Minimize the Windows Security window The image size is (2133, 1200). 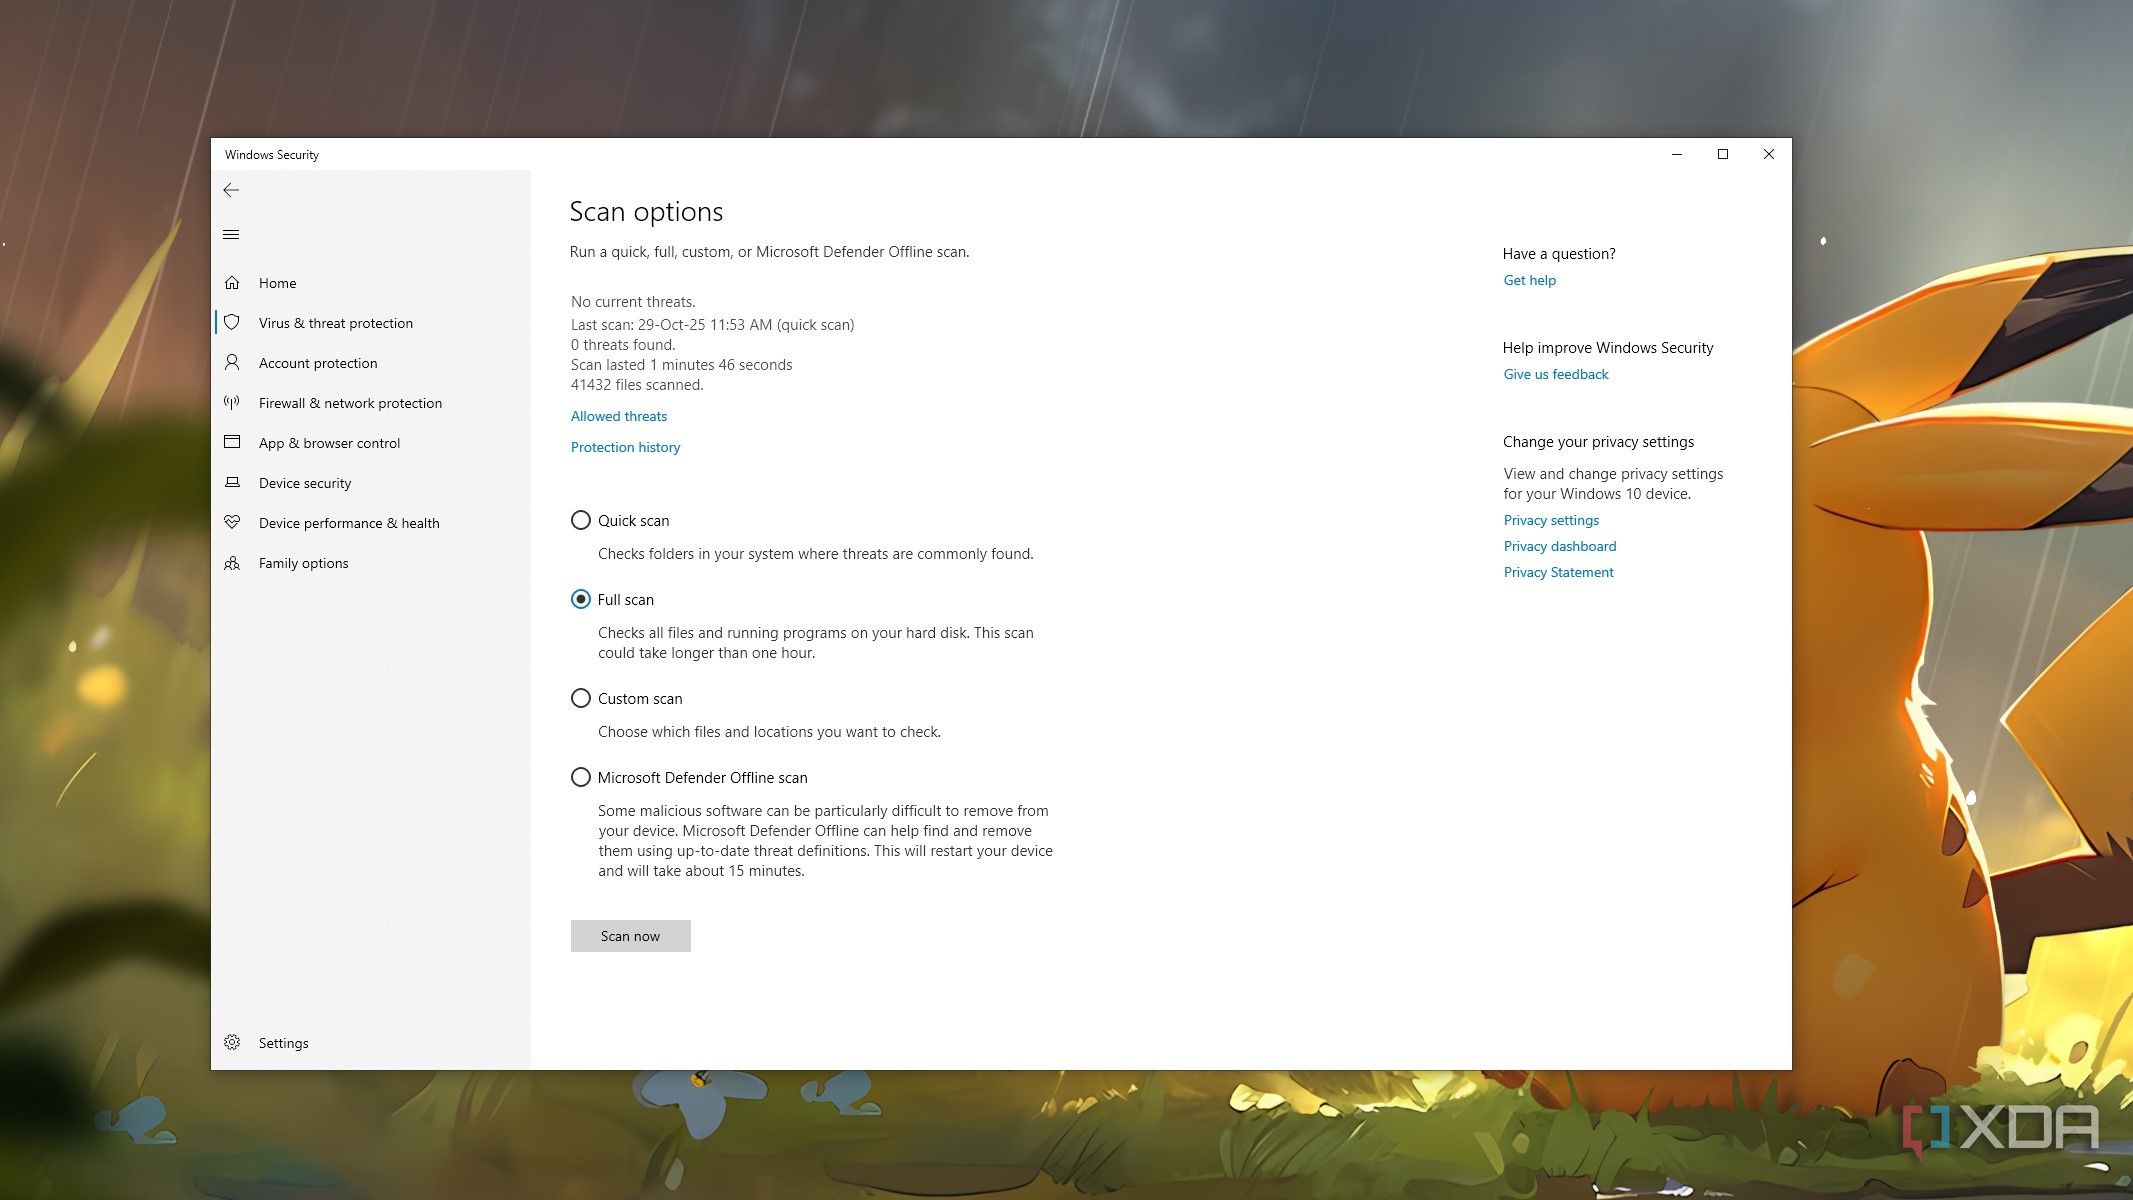pos(1677,154)
